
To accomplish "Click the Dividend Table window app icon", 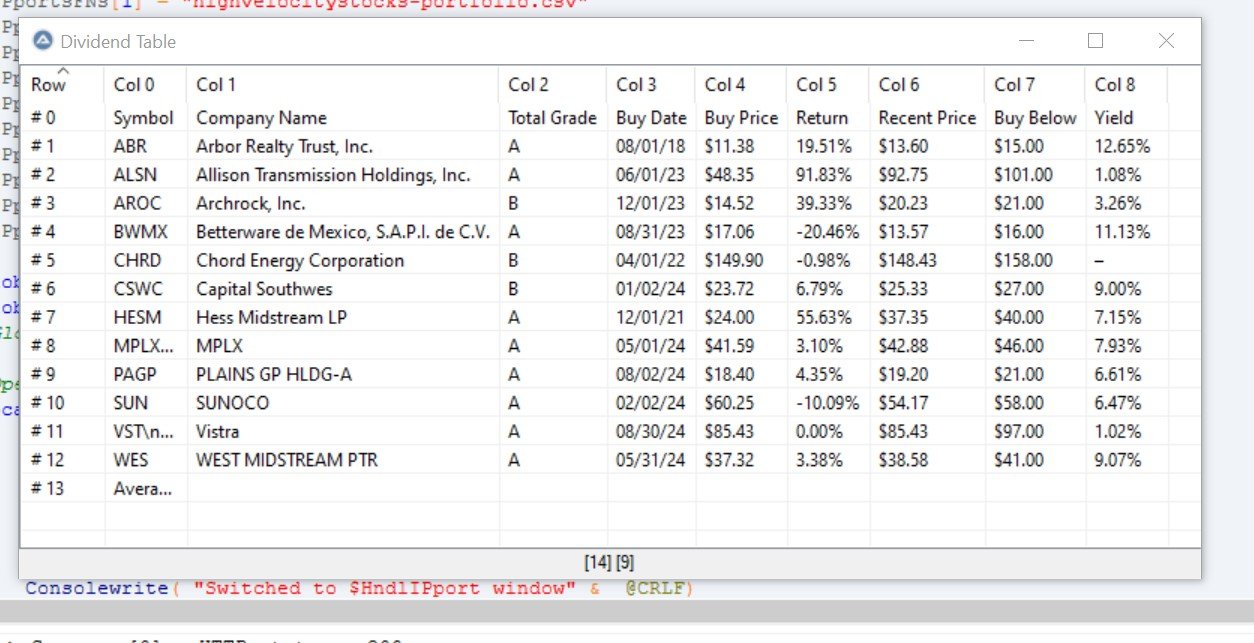I will (x=42, y=41).
